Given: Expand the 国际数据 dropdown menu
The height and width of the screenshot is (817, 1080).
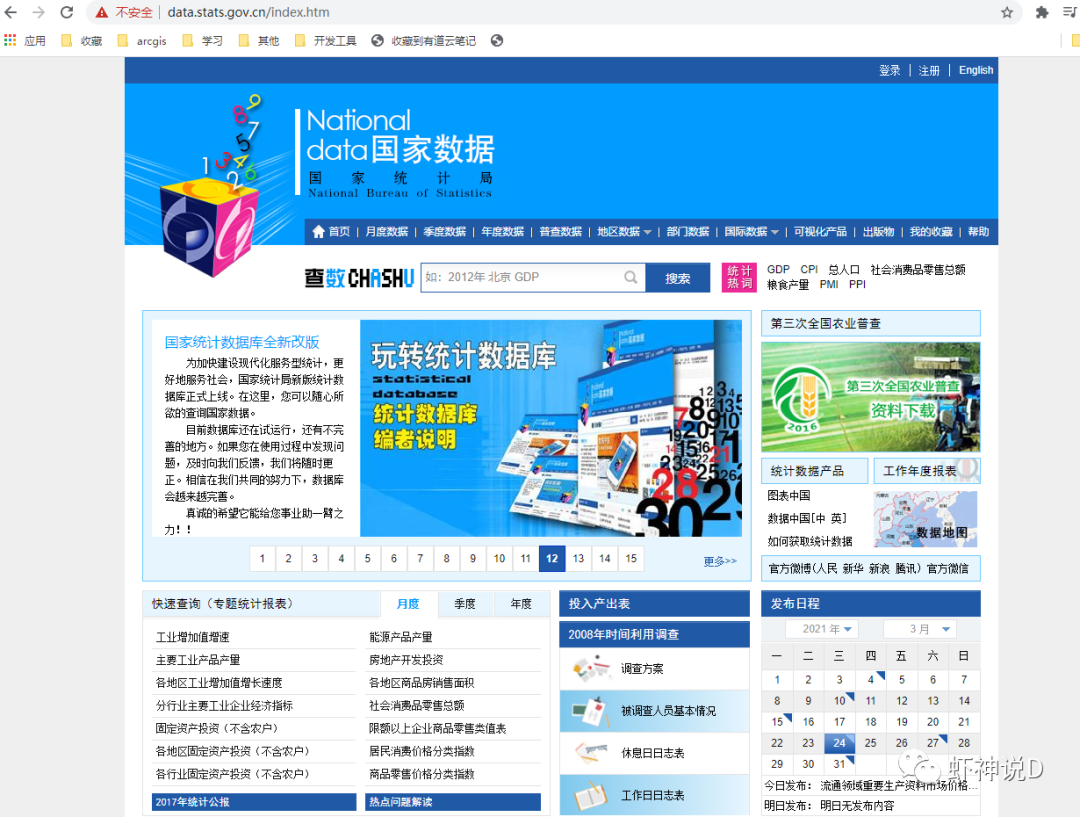Looking at the screenshot, I should point(751,231).
